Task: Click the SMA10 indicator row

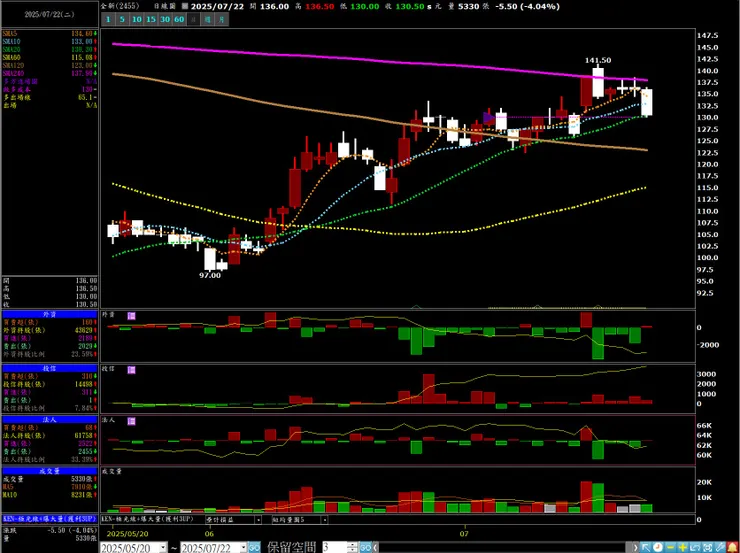Action: 50,42
